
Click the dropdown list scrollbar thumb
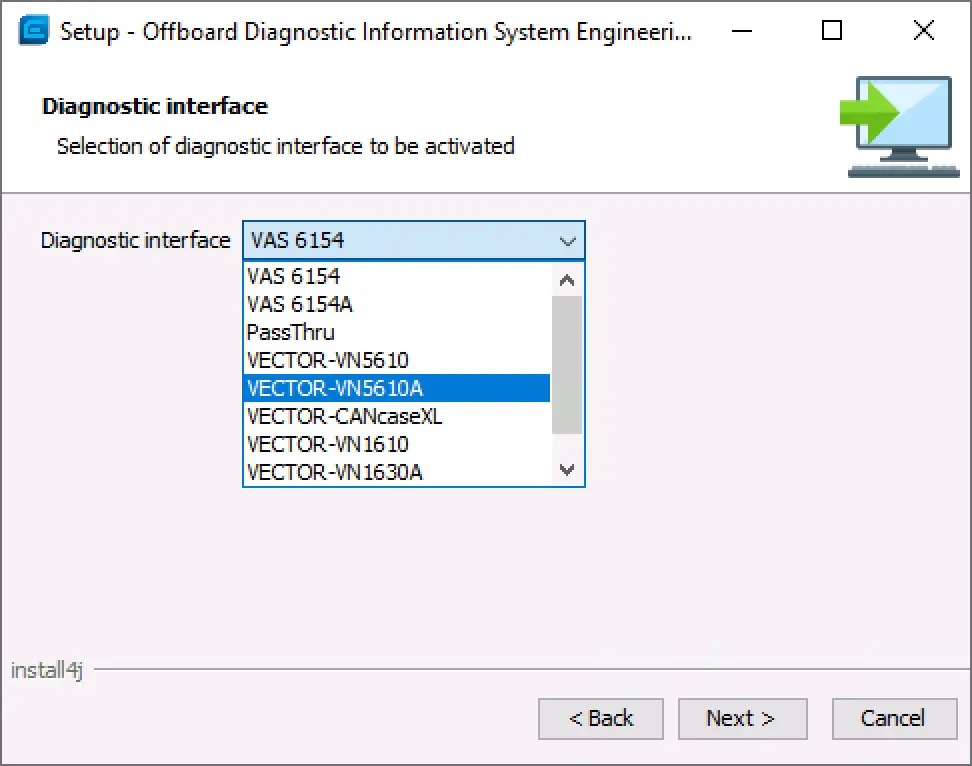click(x=567, y=365)
